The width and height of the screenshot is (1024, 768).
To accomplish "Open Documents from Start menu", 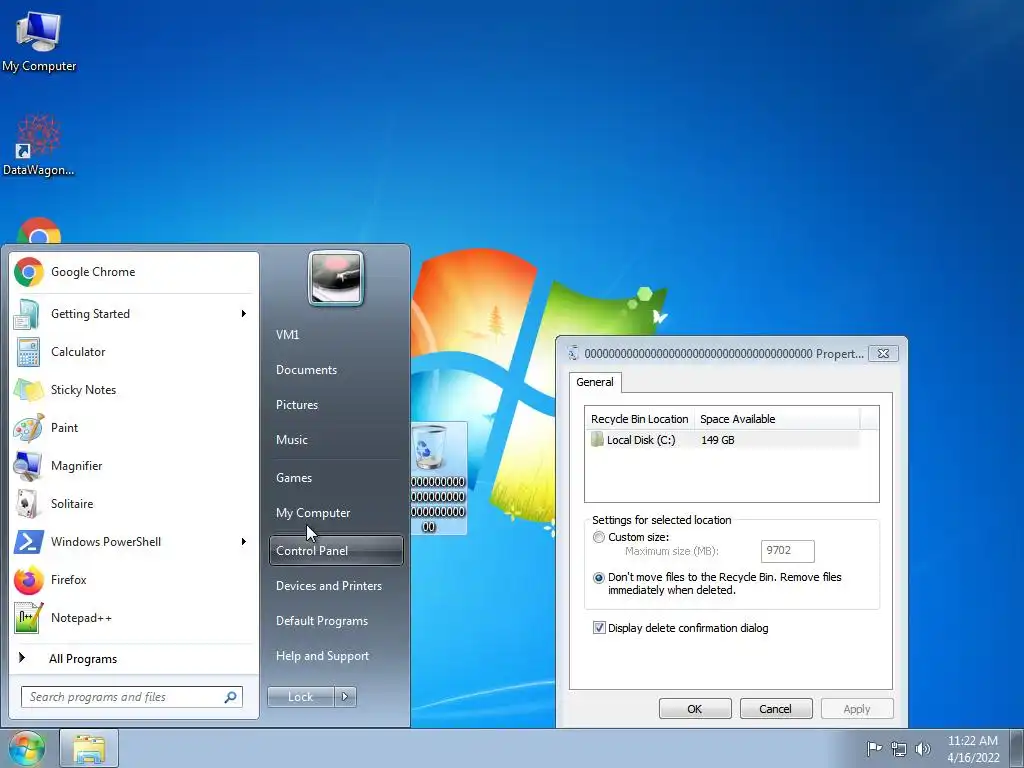I will tap(306, 370).
